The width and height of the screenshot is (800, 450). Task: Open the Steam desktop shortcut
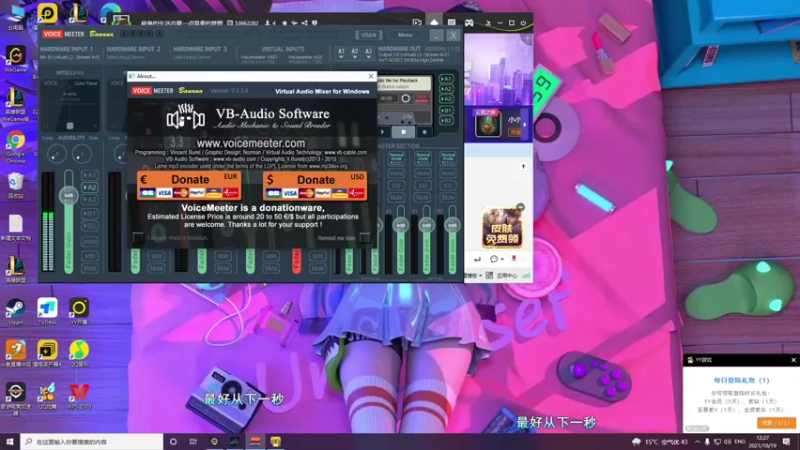tap(15, 312)
